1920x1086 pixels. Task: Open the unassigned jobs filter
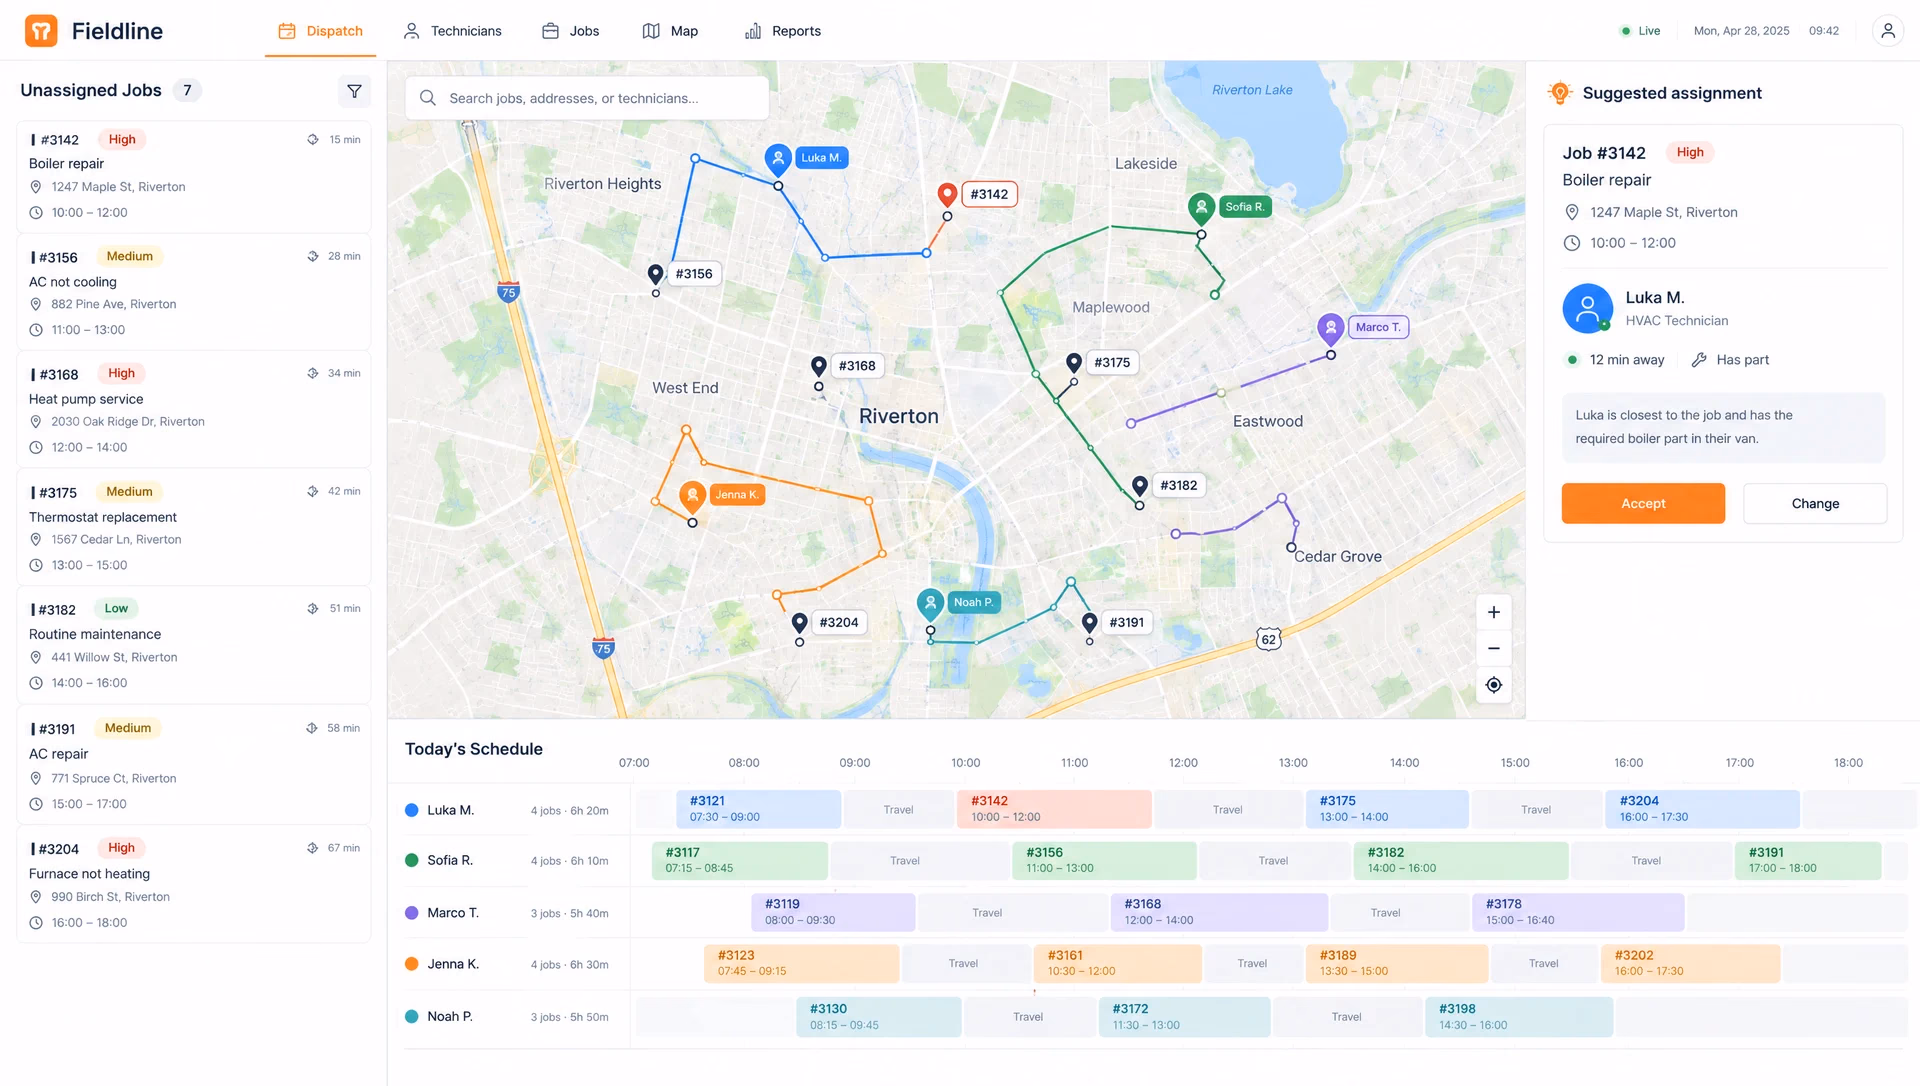(354, 91)
